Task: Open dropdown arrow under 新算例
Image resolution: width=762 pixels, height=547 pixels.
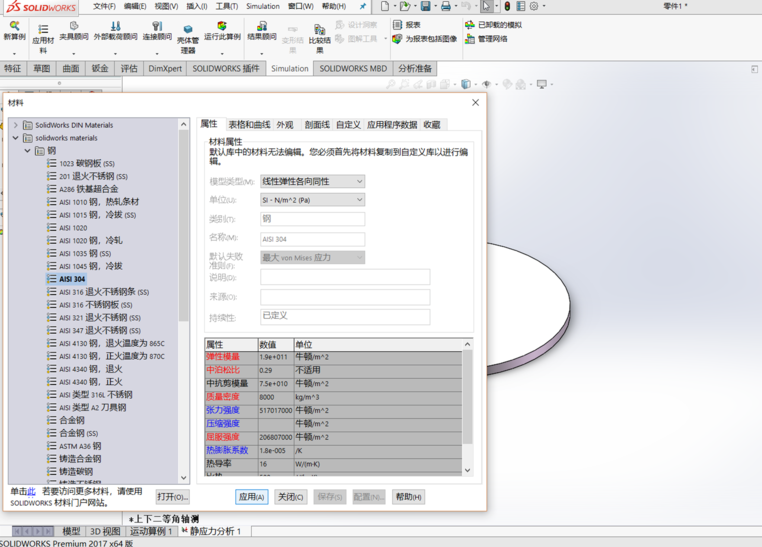Action: click(15, 53)
